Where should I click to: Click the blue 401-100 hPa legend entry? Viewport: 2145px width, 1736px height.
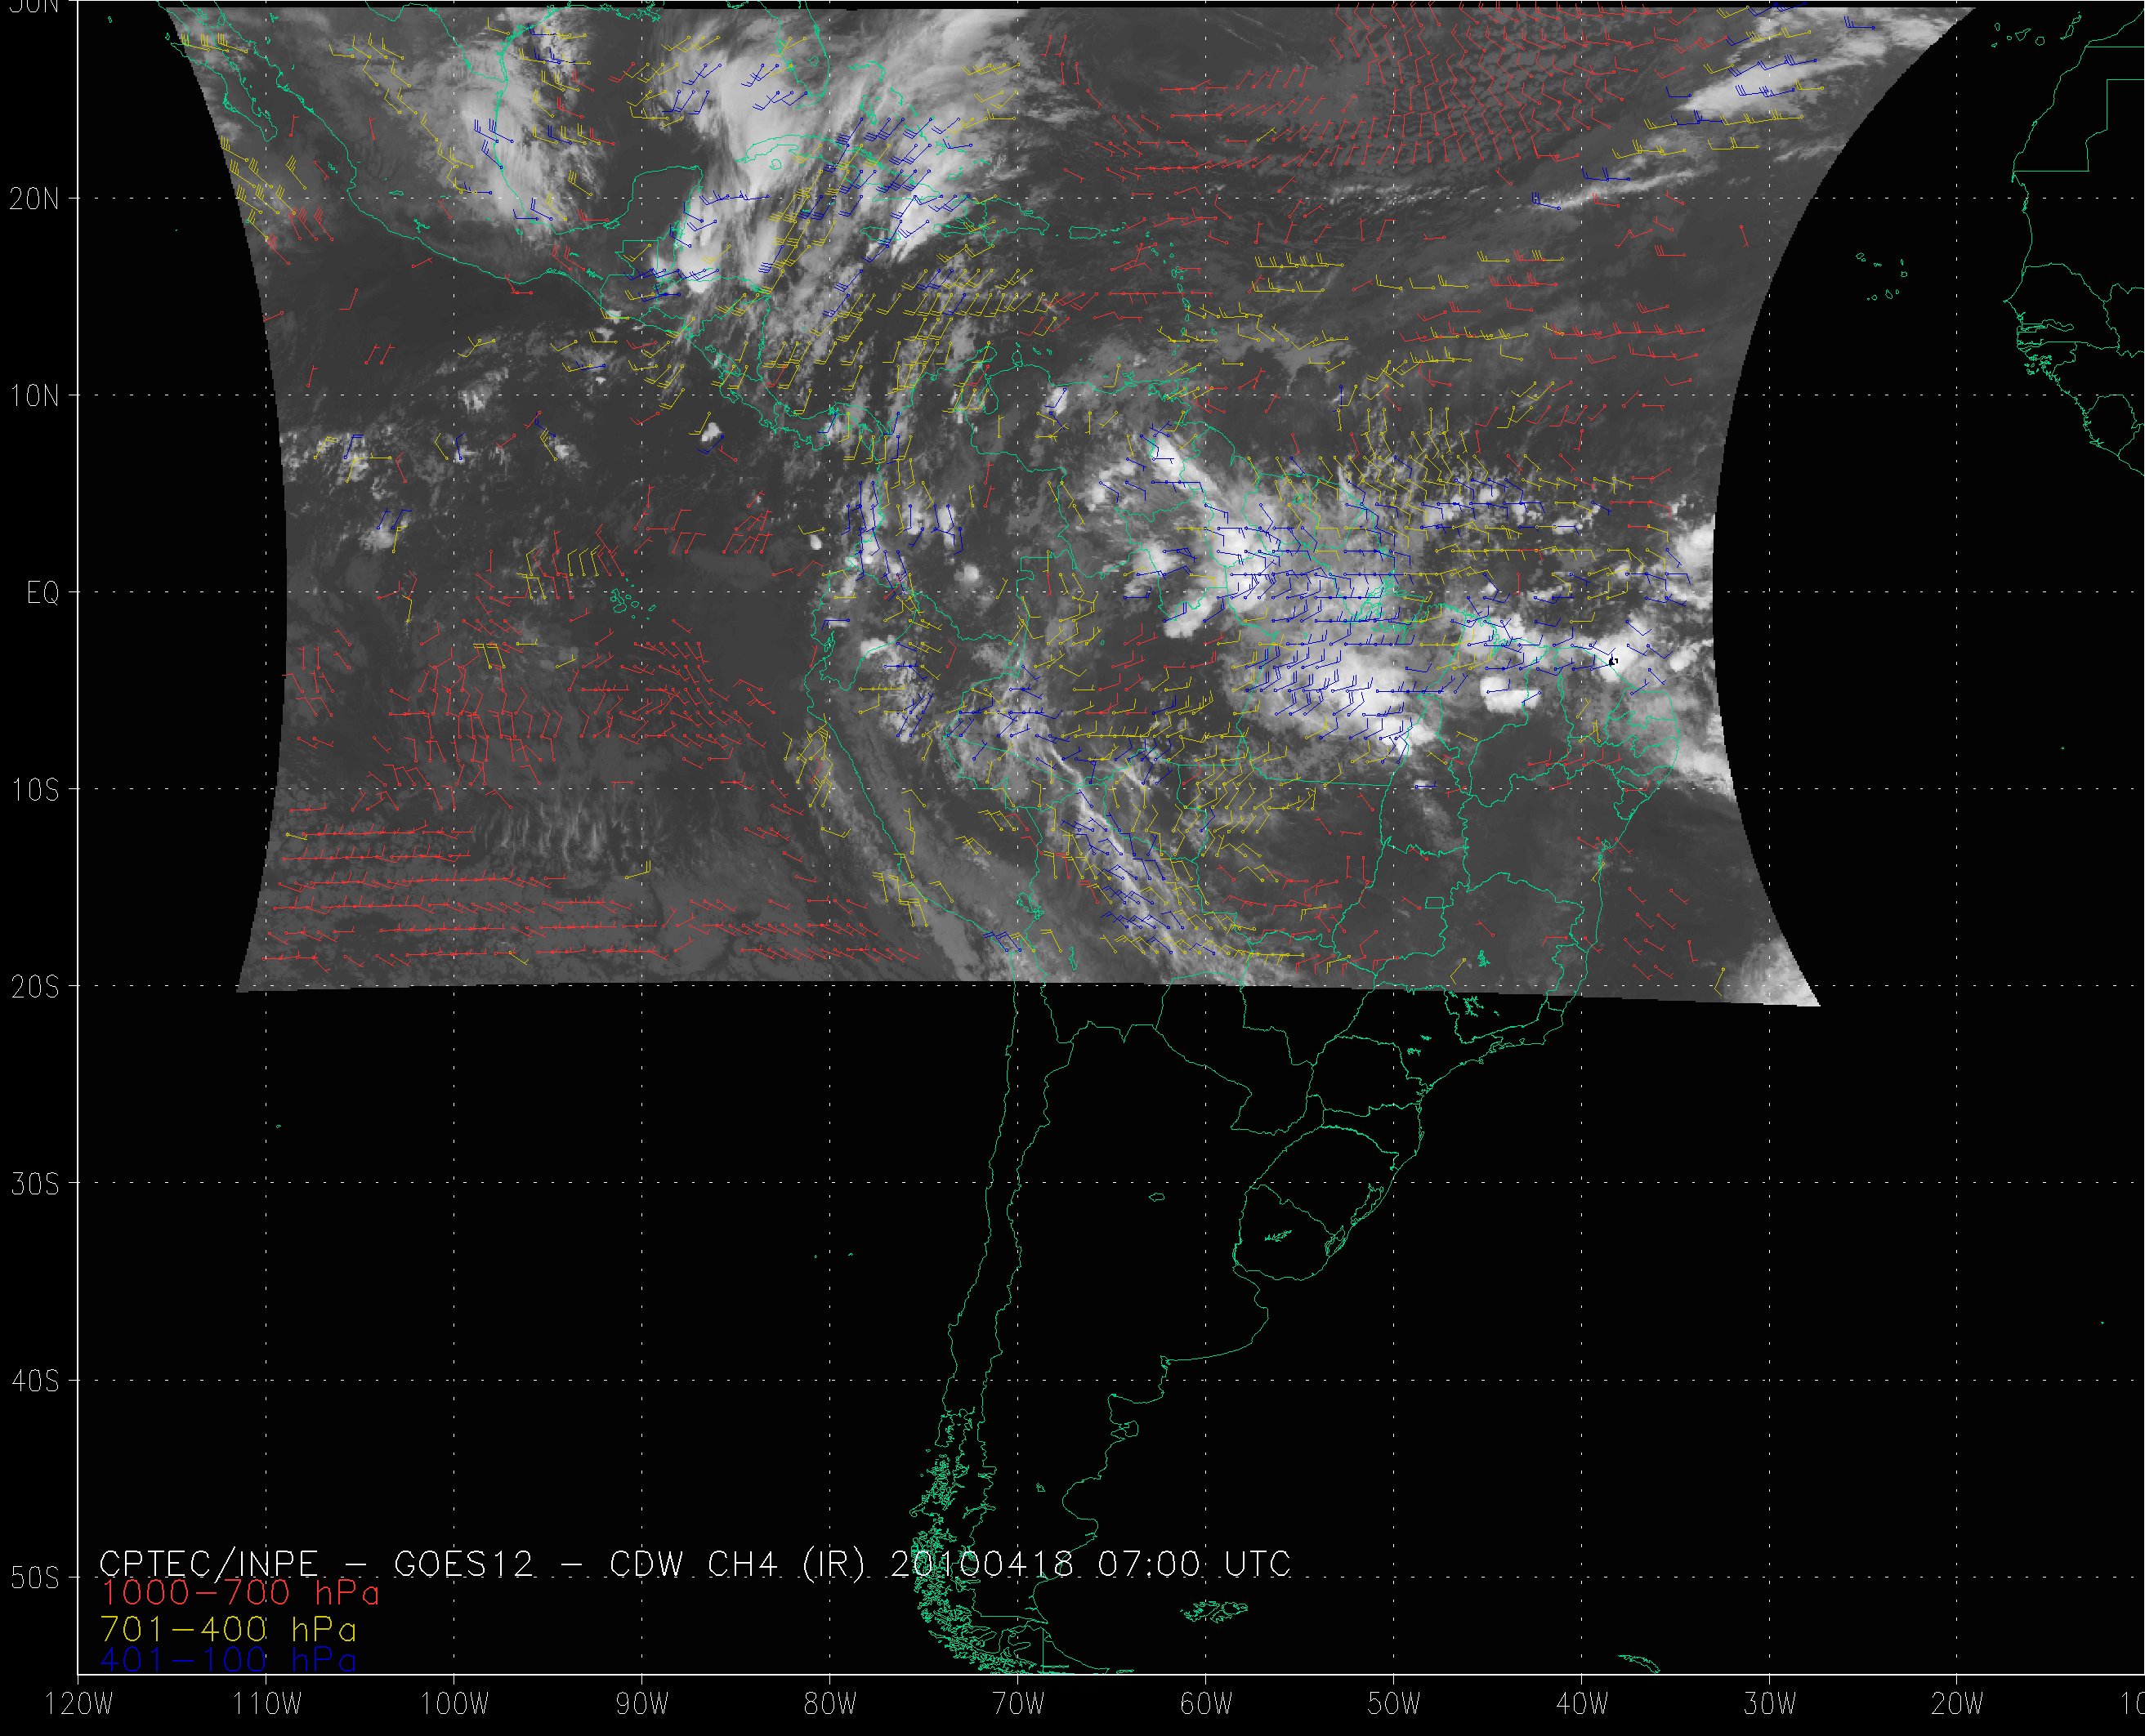pyautogui.click(x=228, y=1660)
